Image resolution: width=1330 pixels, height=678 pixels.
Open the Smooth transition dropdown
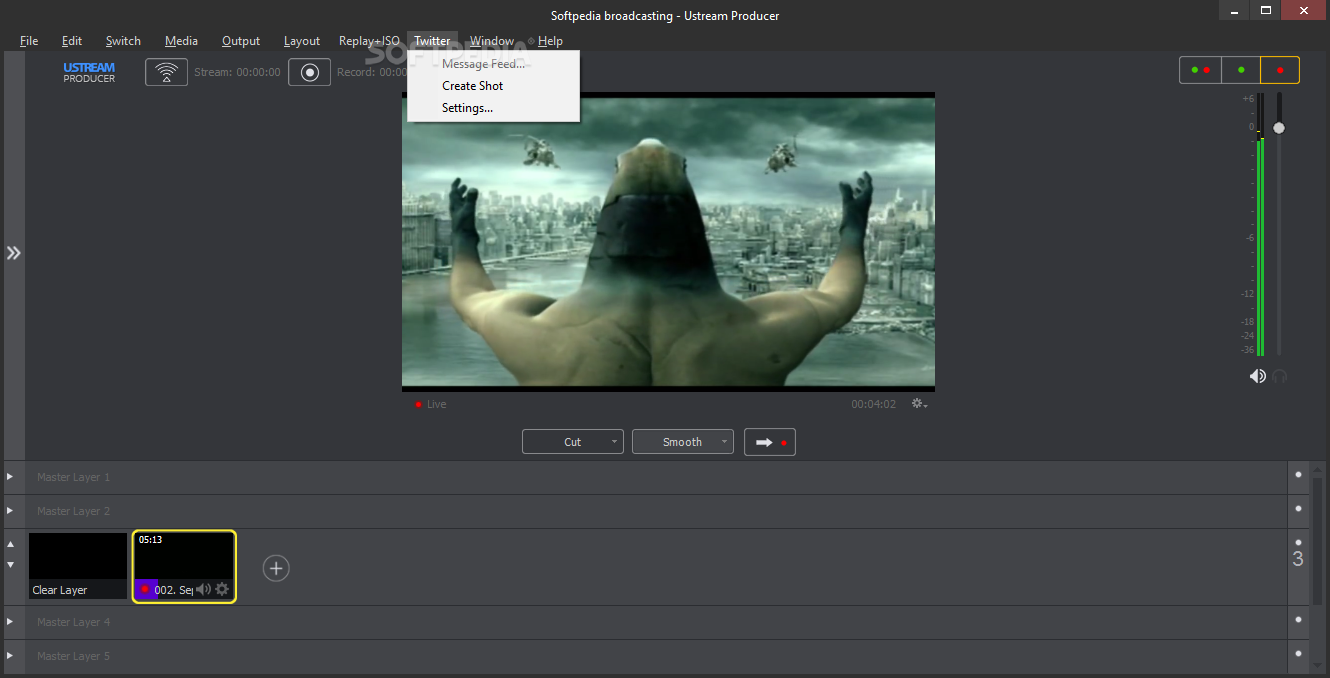coord(683,442)
